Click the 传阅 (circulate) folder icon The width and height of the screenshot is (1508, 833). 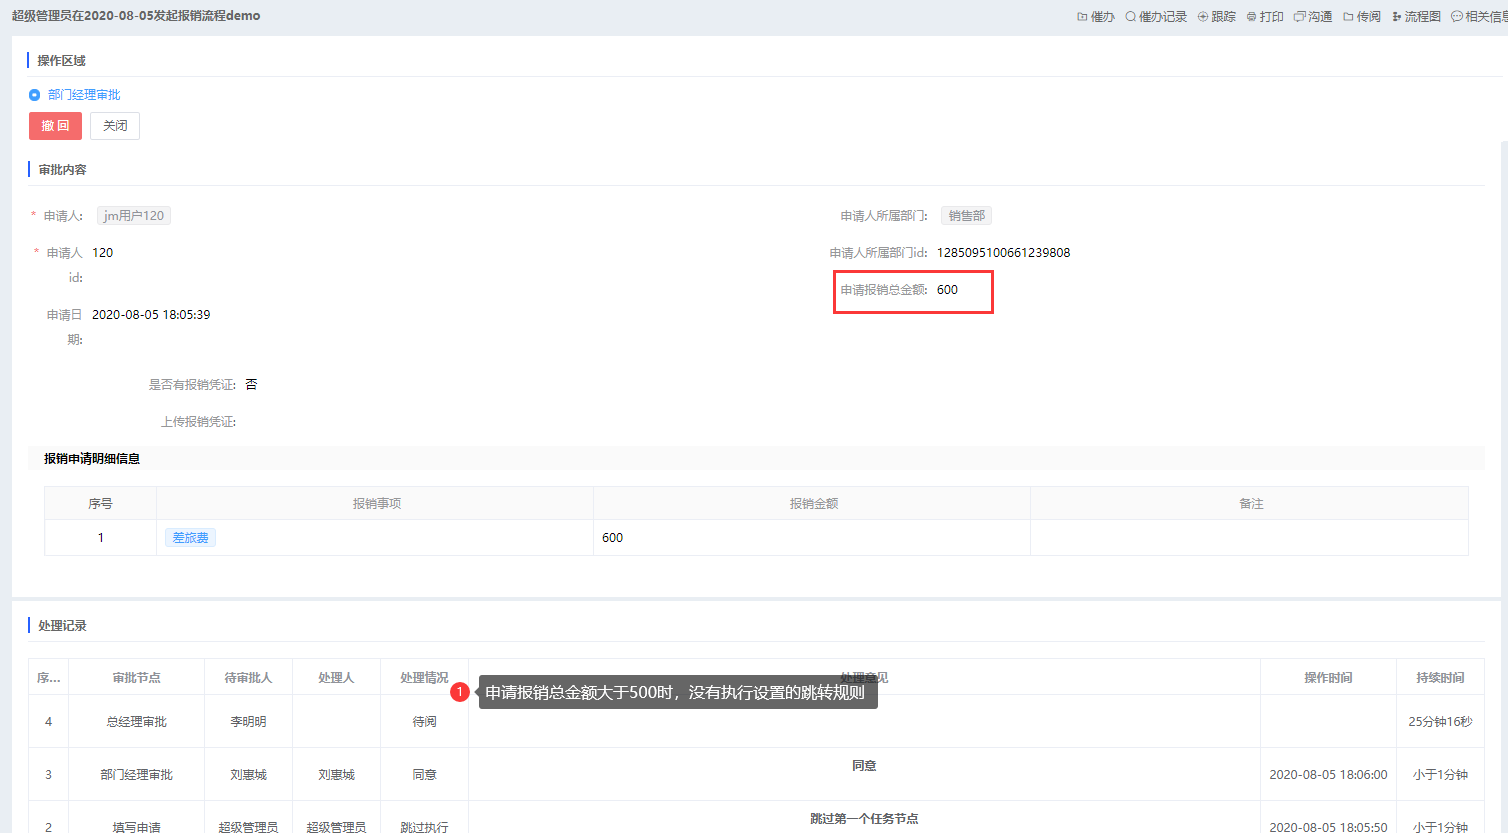coord(1348,17)
